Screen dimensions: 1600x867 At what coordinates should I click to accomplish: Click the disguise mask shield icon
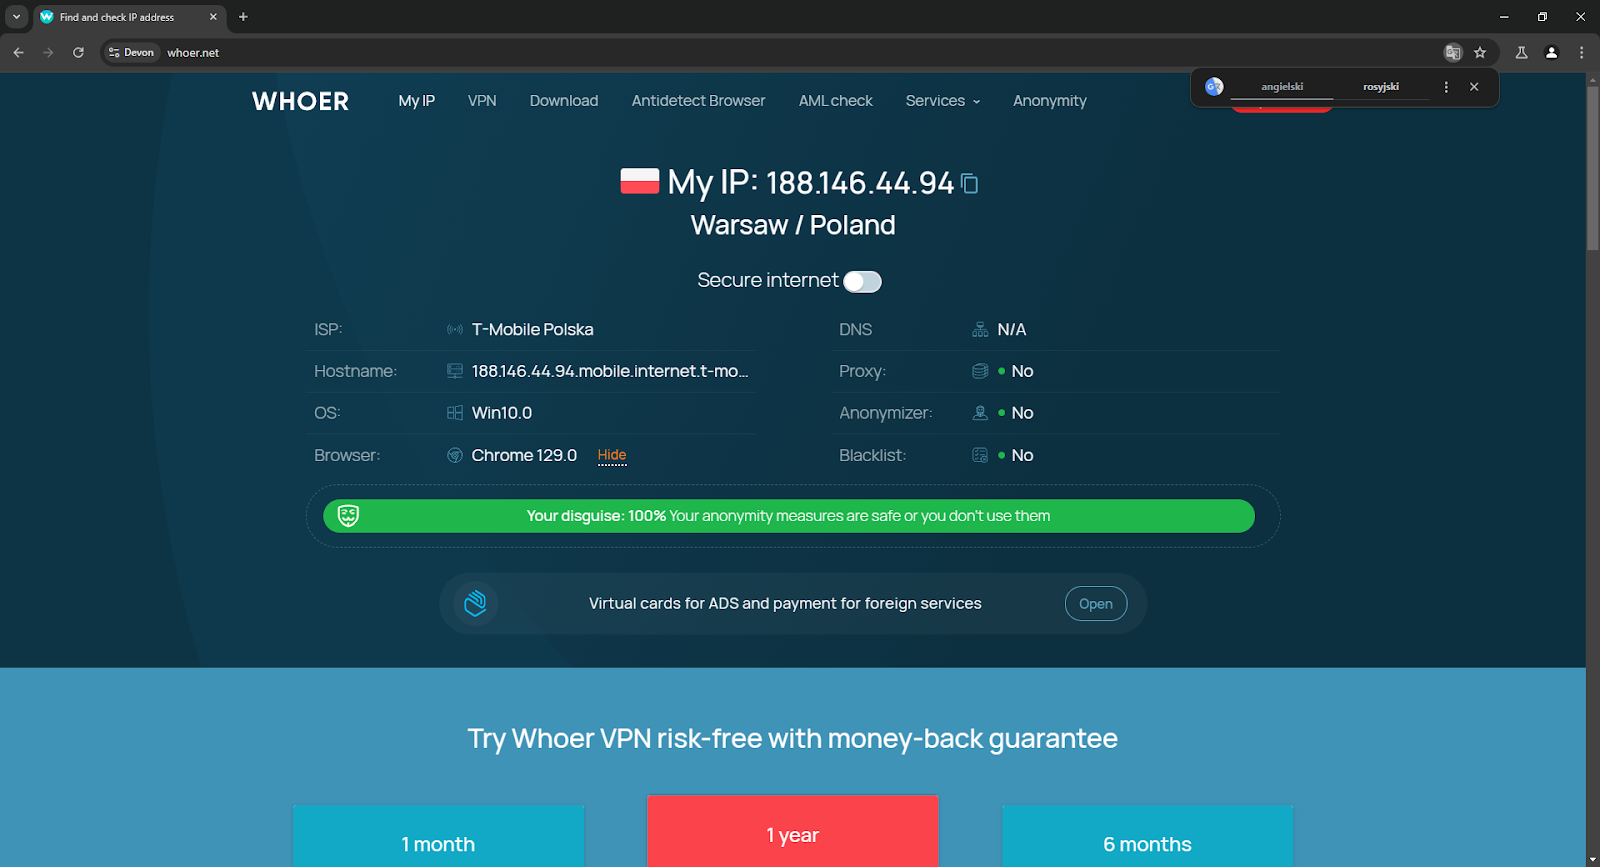coord(348,516)
